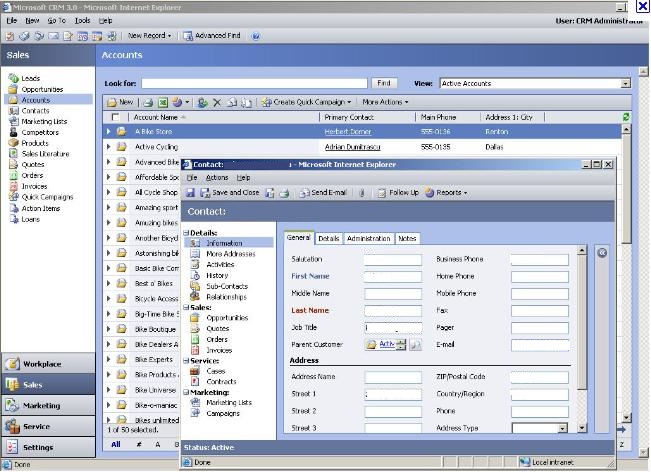Open the Actions menu in Contact window
Viewport: 651px width, 472px height.
216,177
